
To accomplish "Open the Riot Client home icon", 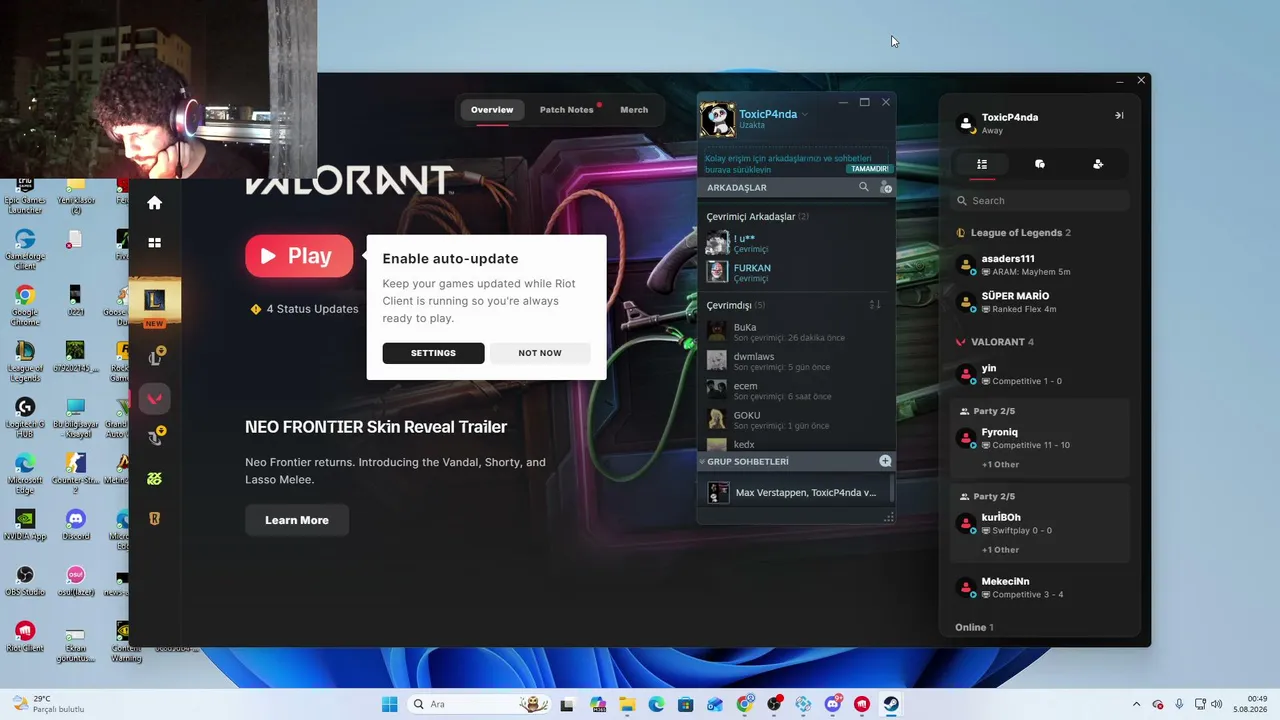I will 154,203.
